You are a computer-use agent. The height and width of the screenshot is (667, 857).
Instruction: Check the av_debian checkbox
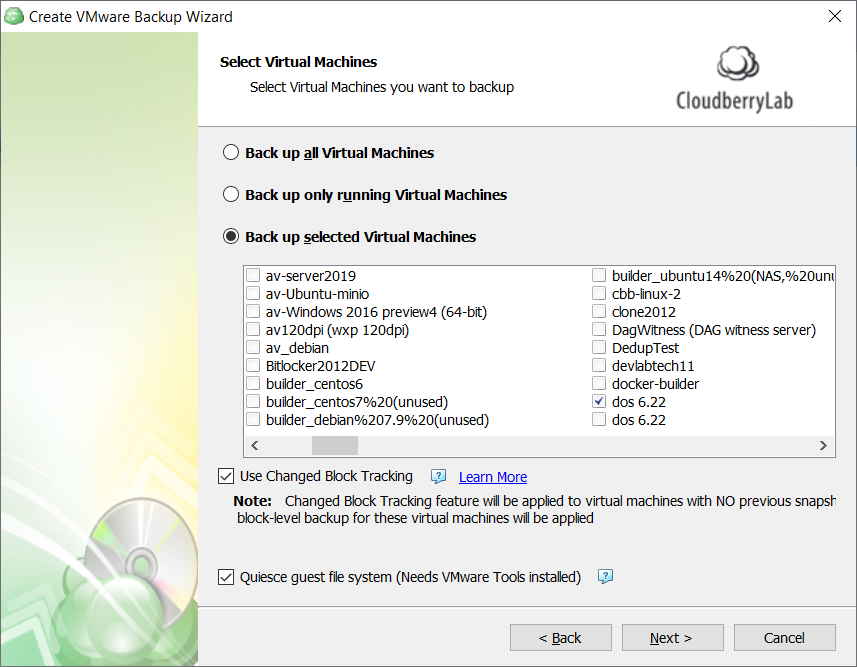(x=253, y=347)
